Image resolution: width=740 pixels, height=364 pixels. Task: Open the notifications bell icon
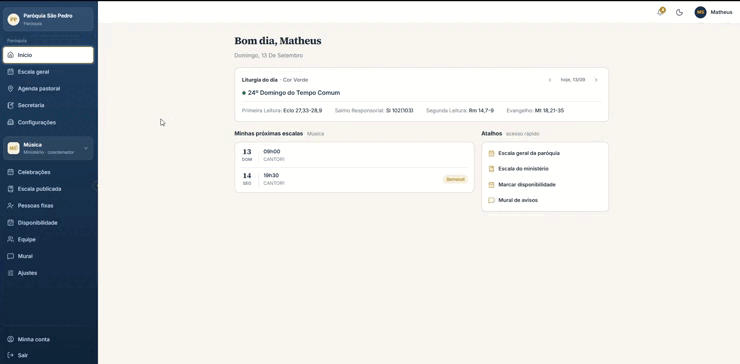(661, 12)
